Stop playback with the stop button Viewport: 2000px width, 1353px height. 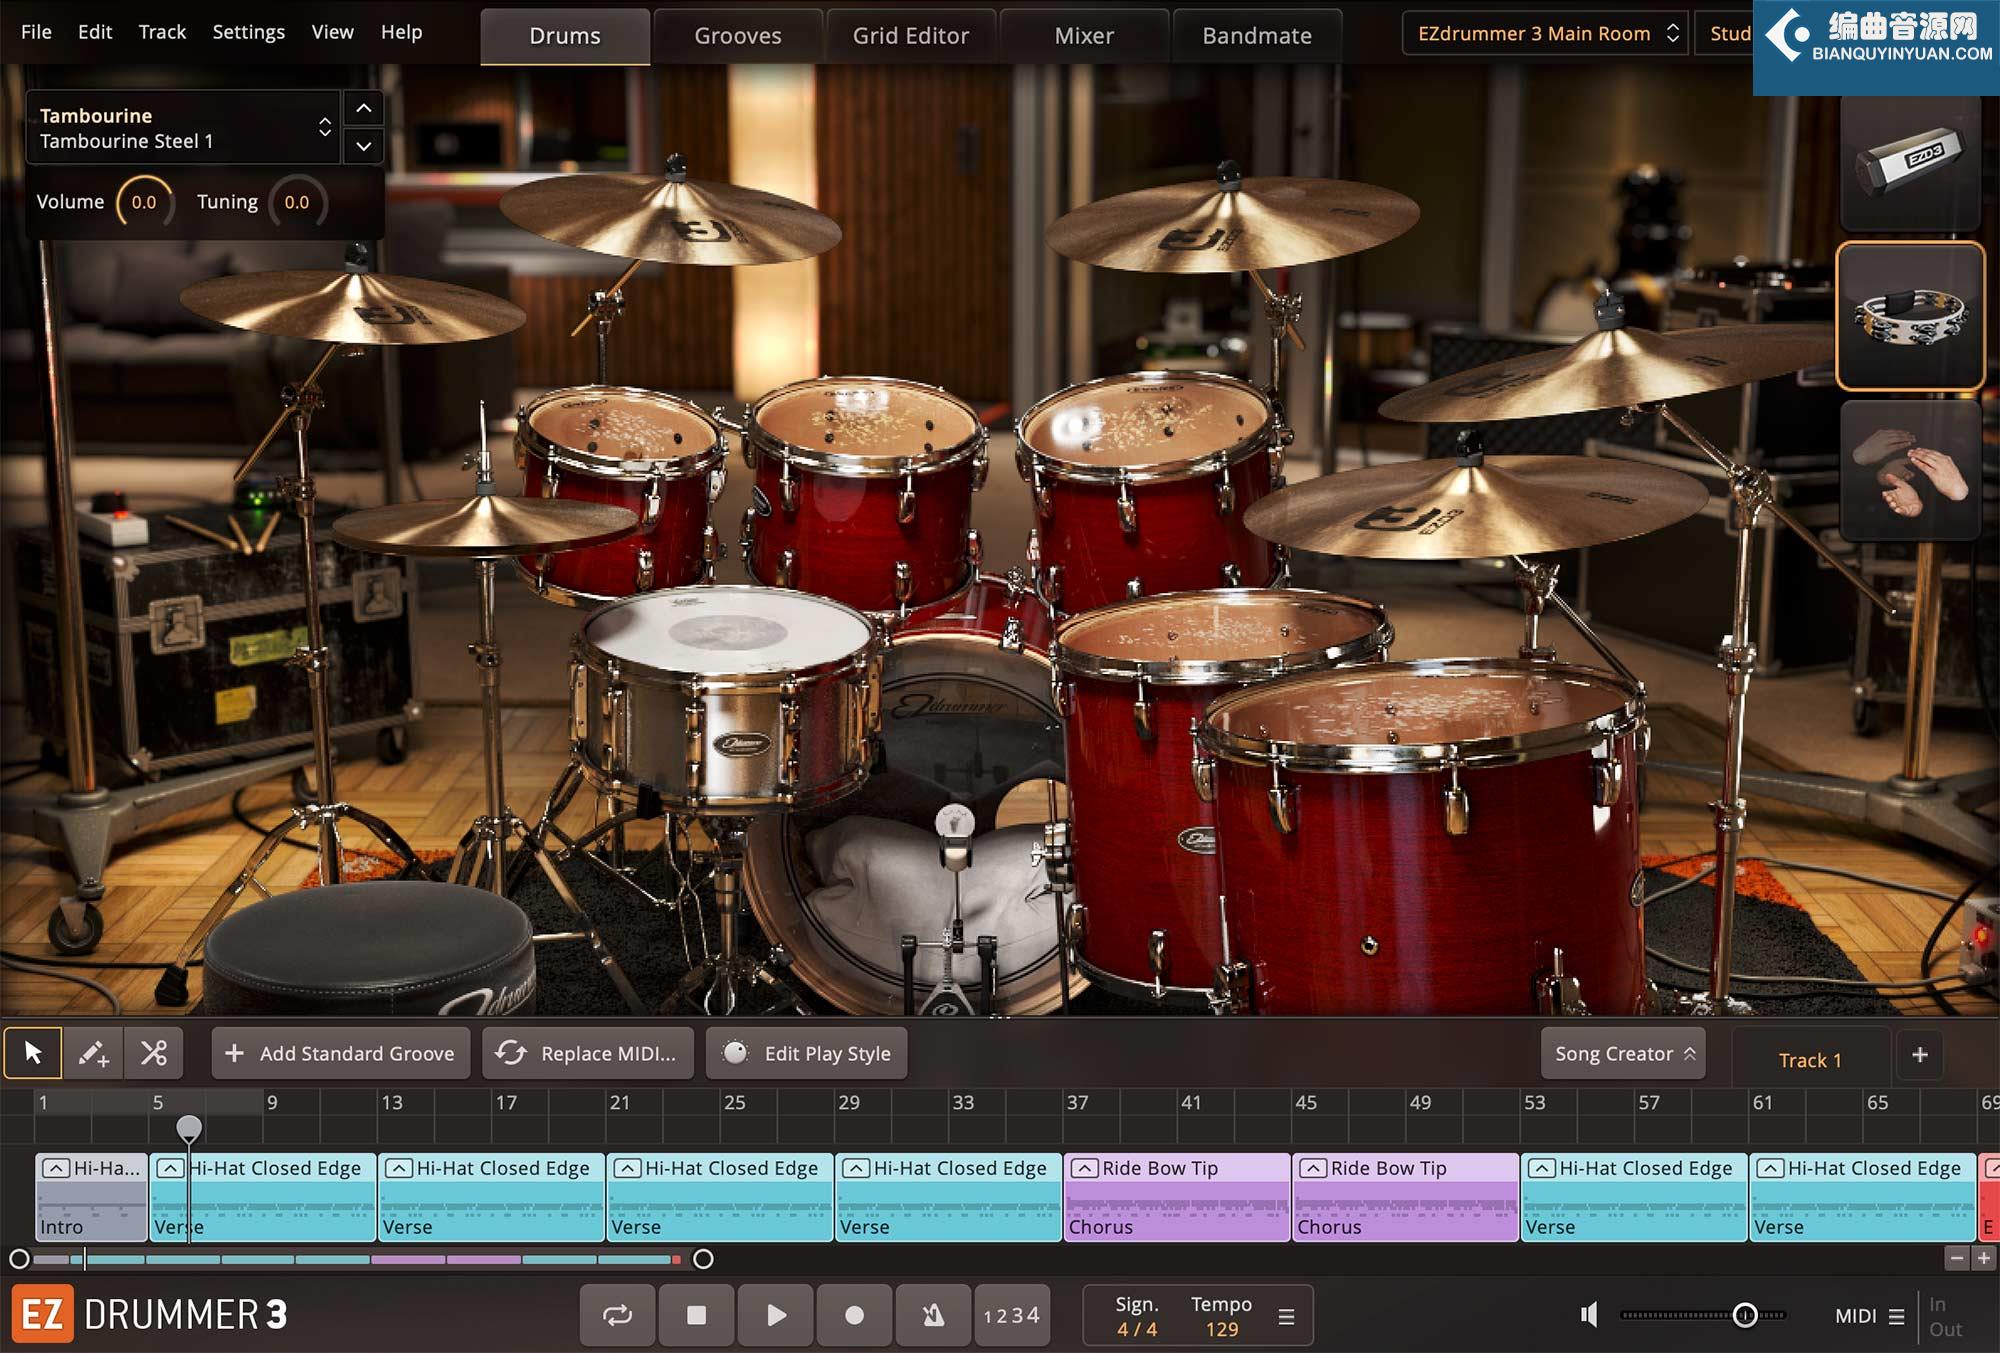696,1315
